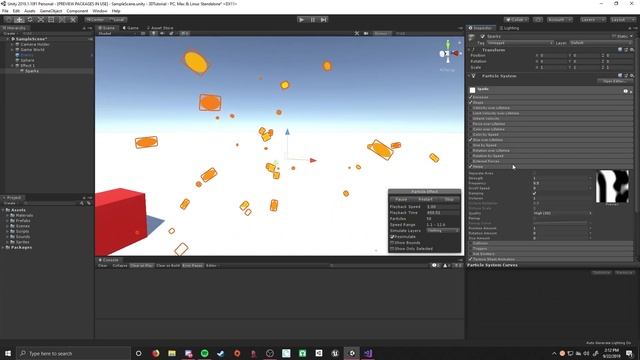Stop the Particle Effect simulation

(x=449, y=199)
